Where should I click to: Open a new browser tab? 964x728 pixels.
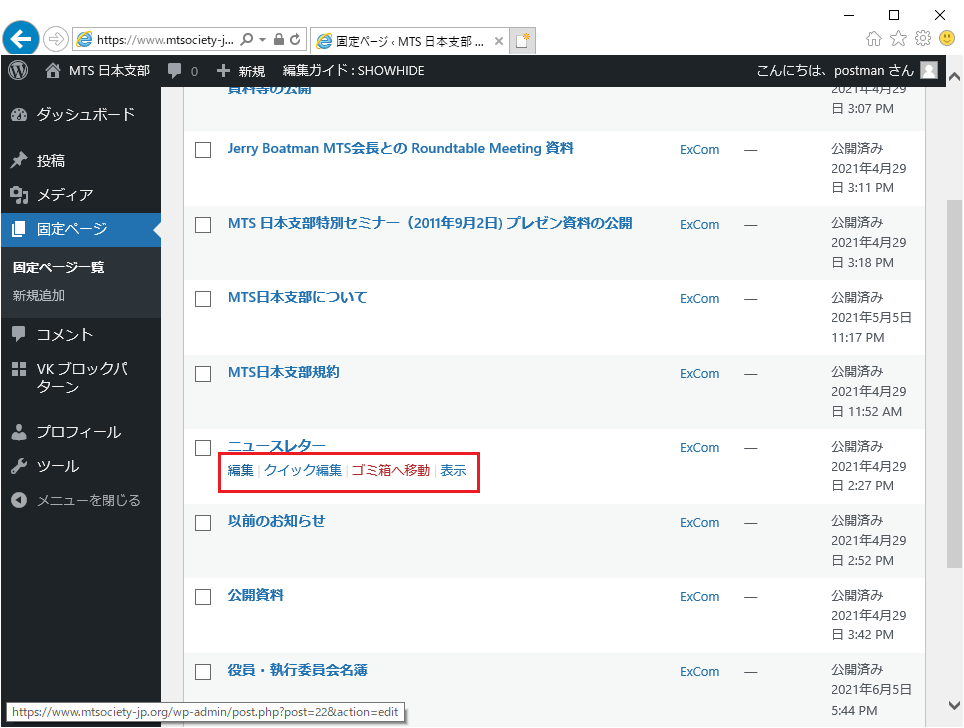522,40
